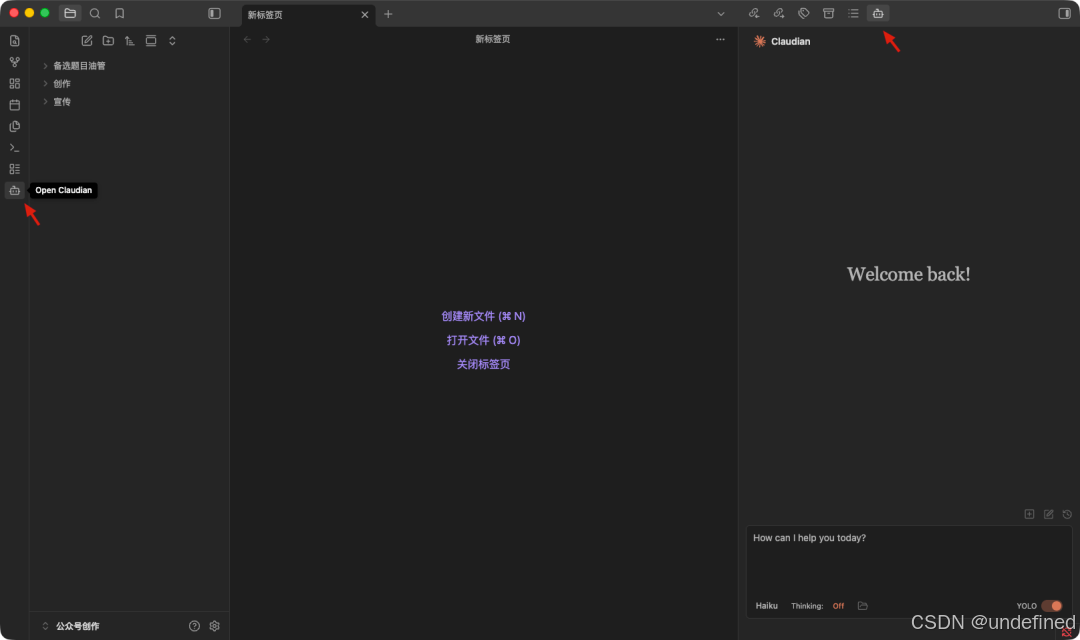The width and height of the screenshot is (1080, 640).
Task: Open the outgoing links panel icon
Action: (x=779, y=13)
